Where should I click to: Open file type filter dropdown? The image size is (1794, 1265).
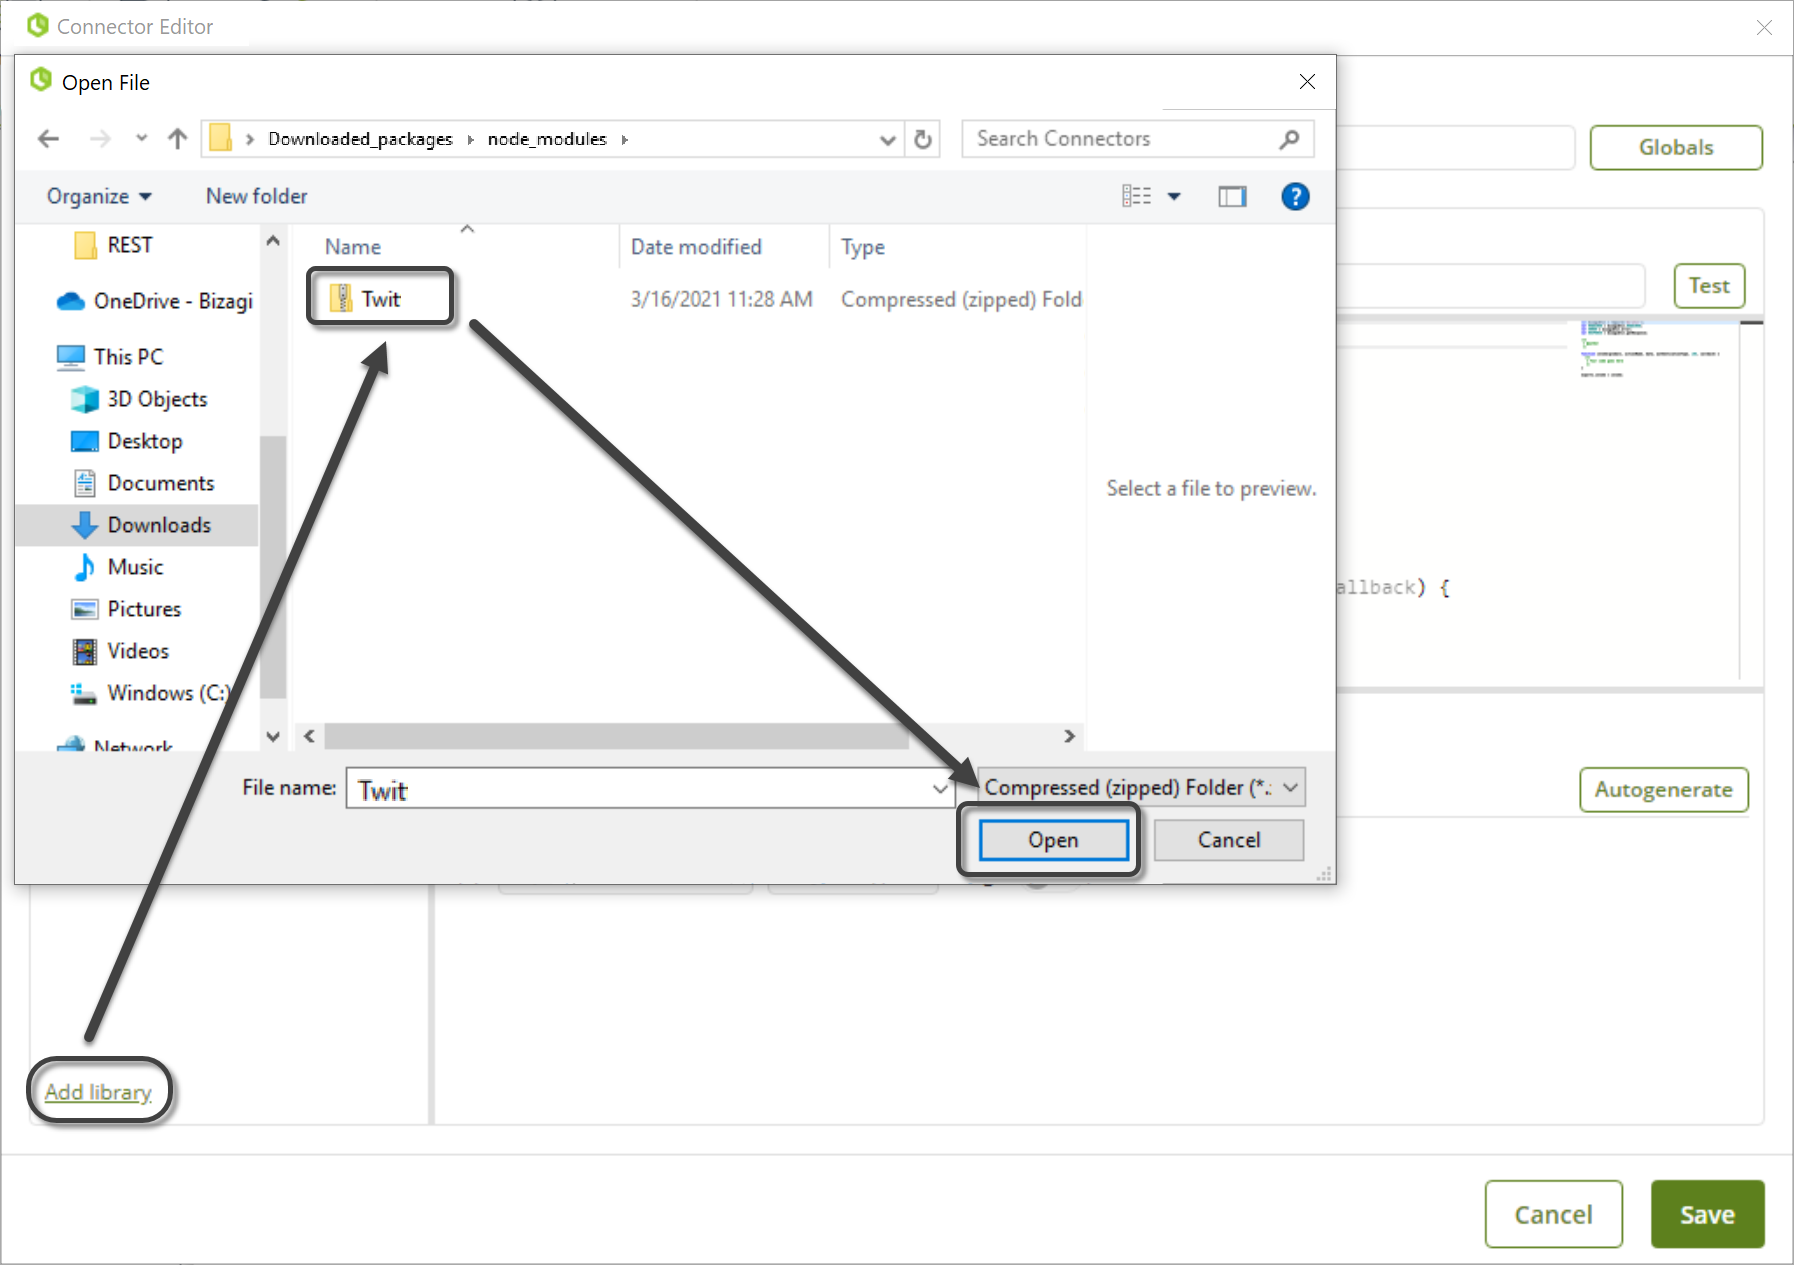(x=1141, y=787)
